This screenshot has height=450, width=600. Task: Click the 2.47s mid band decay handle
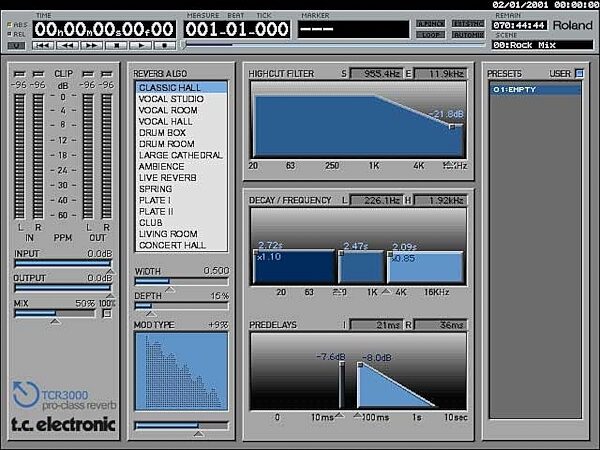(341, 253)
